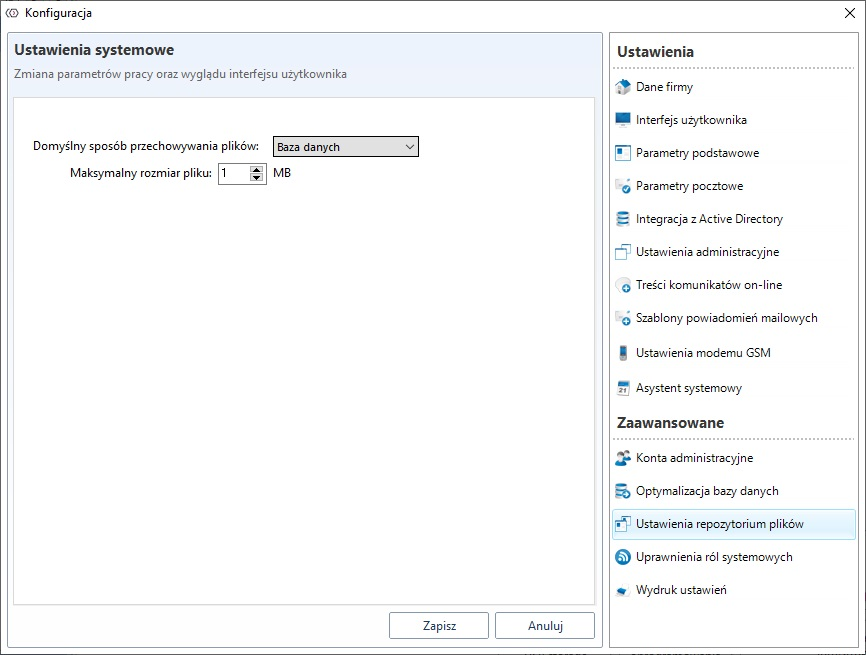The height and width of the screenshot is (655, 866).
Task: Select Treści komunikatów on-line menu item
Action: [x=708, y=285]
